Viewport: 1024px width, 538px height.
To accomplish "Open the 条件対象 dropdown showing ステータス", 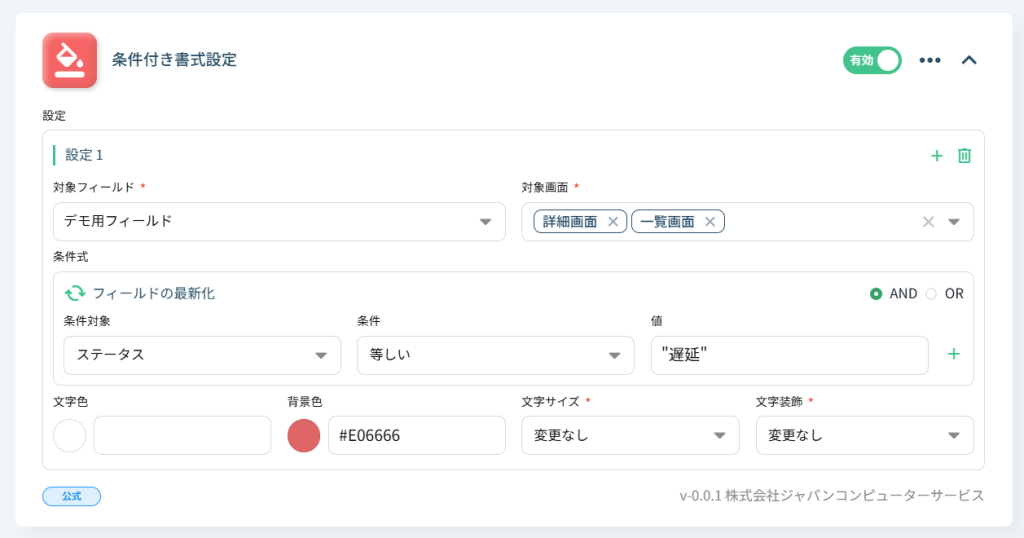I will 202,355.
